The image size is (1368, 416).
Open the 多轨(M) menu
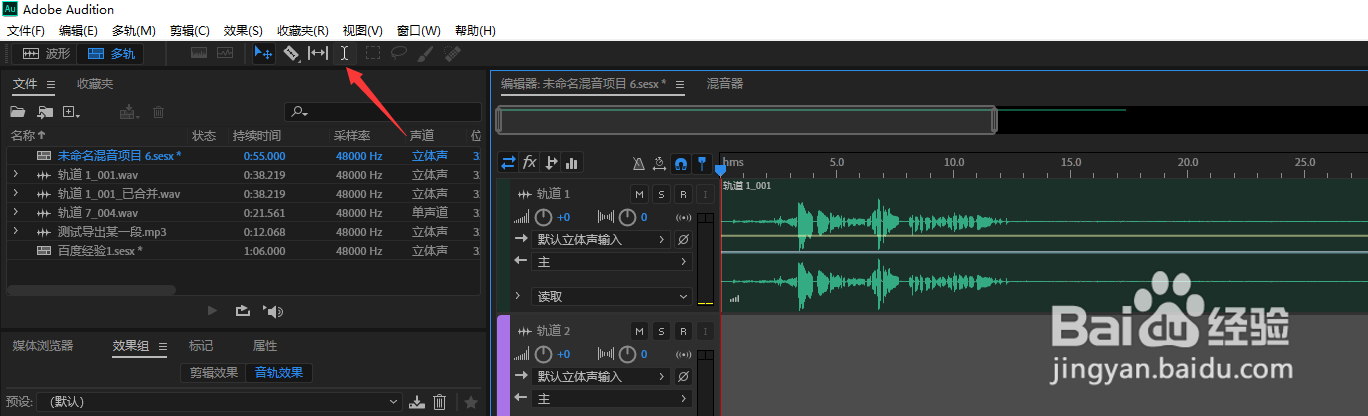click(x=134, y=31)
